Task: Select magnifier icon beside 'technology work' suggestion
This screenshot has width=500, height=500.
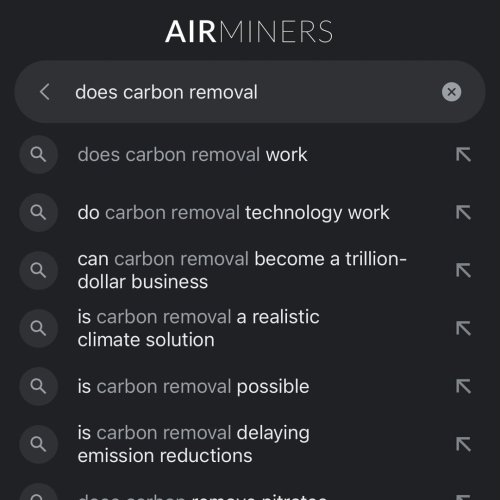Action: pos(38,212)
